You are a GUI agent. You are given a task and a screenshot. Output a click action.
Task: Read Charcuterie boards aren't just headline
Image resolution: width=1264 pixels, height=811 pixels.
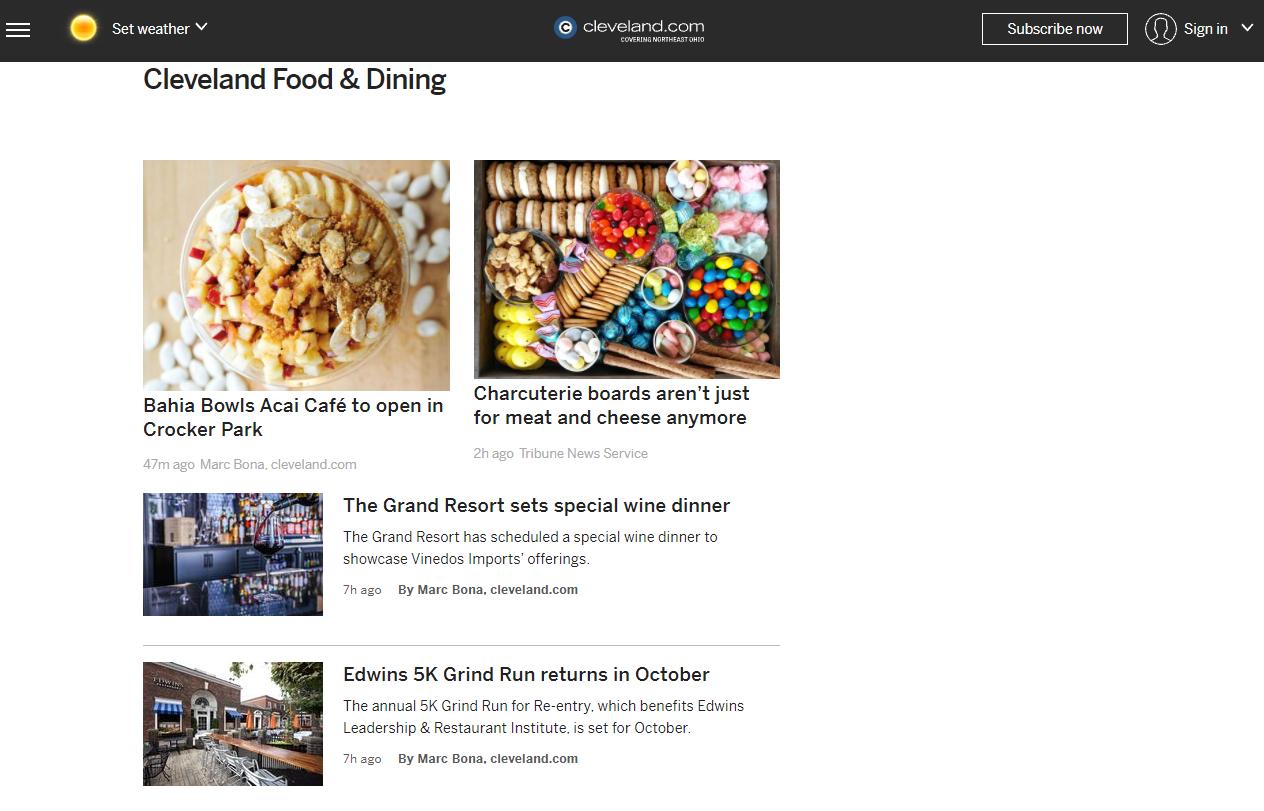[x=612, y=405]
